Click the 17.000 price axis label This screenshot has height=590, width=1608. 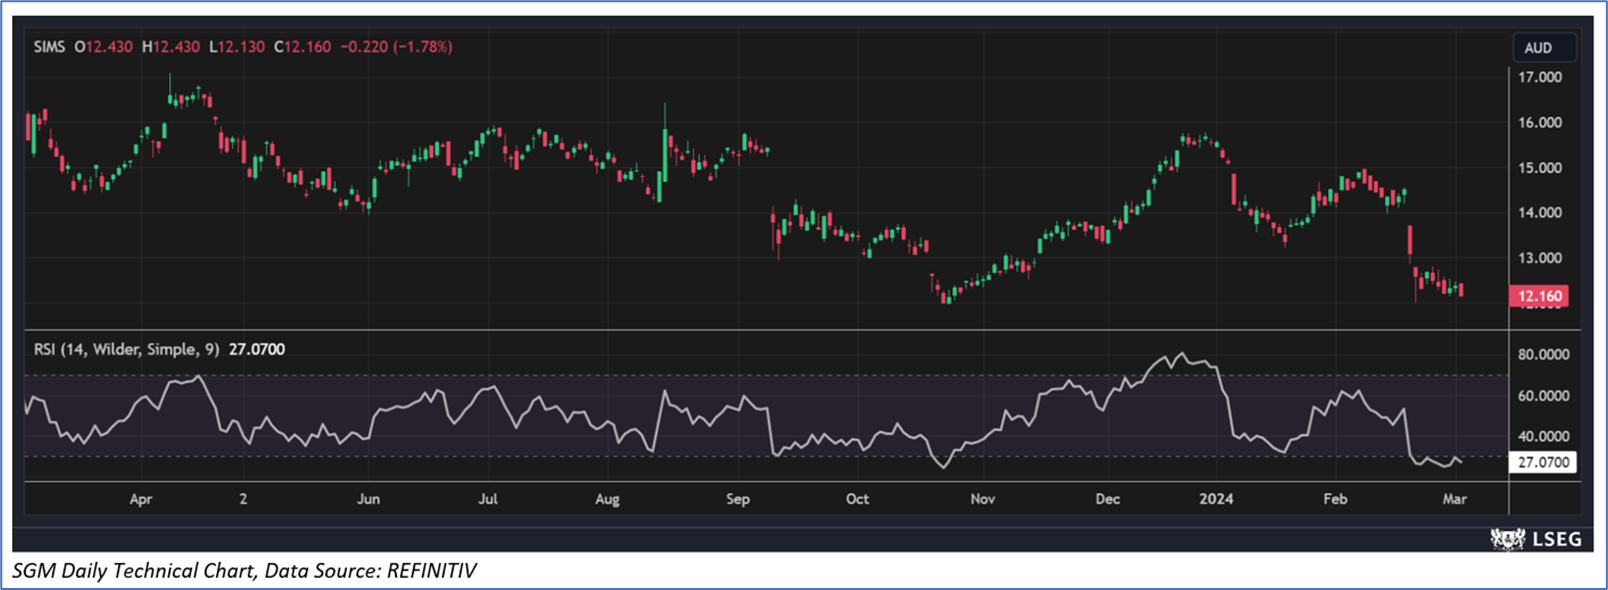pyautogui.click(x=1540, y=77)
